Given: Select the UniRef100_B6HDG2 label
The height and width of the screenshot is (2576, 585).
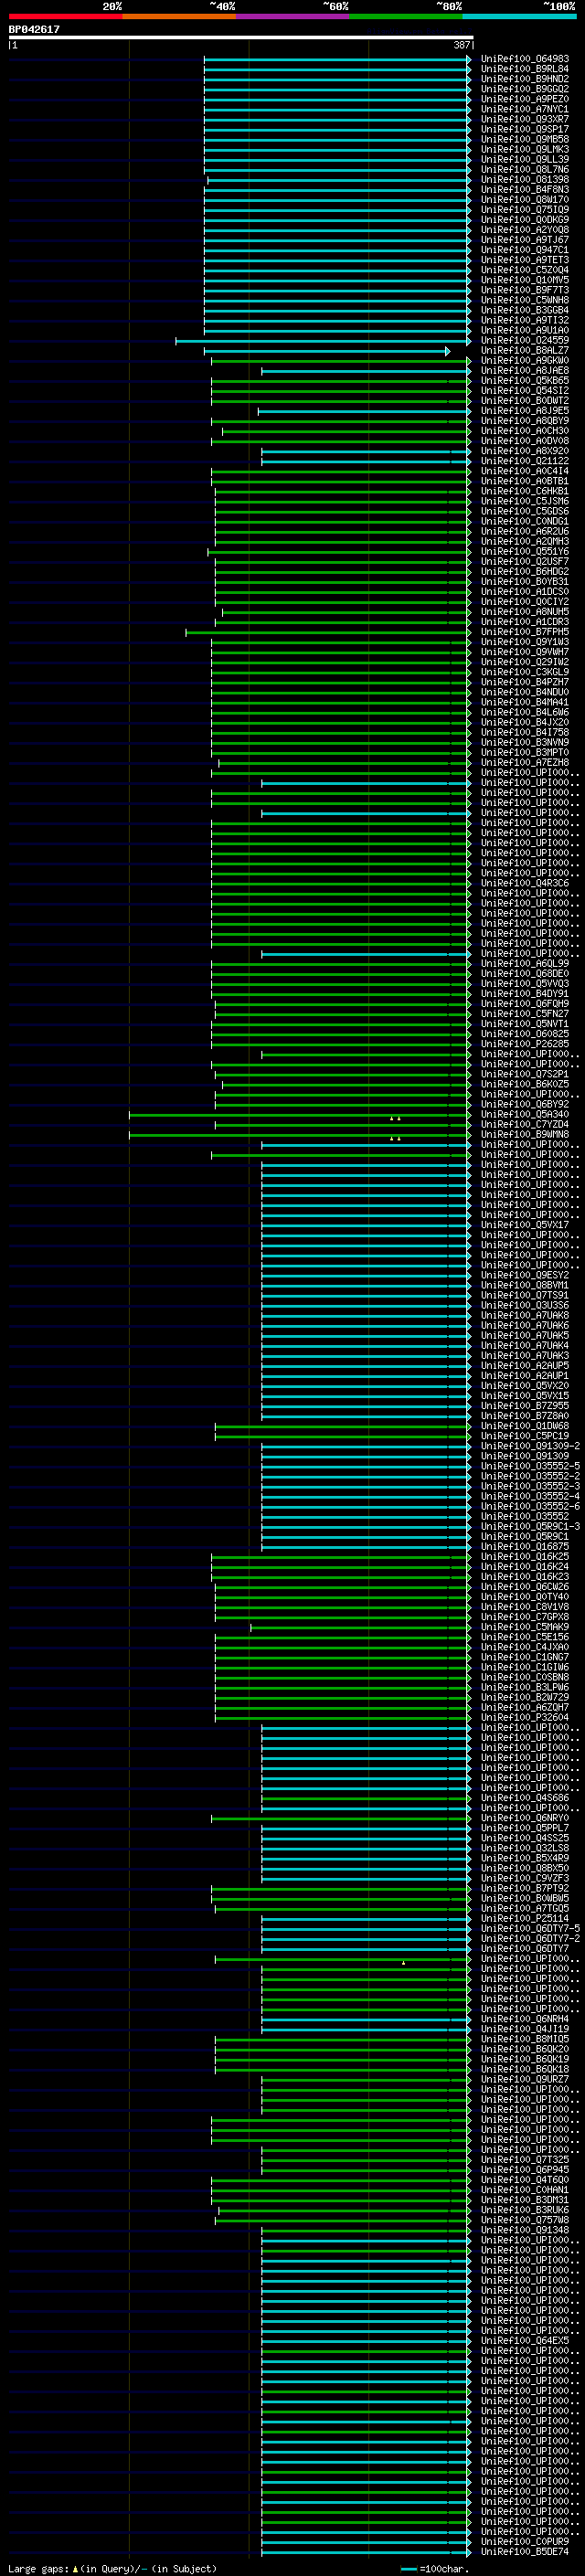Looking at the screenshot, I should tap(524, 572).
